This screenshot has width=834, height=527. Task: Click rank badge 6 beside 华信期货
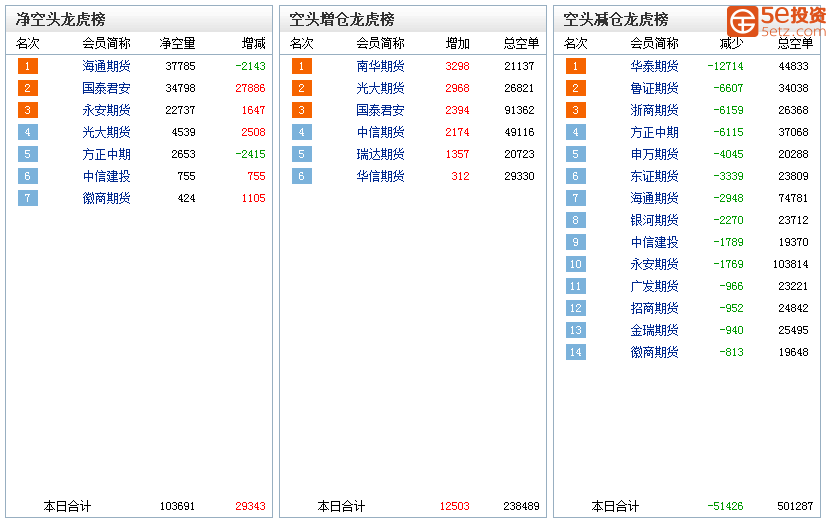(302, 176)
